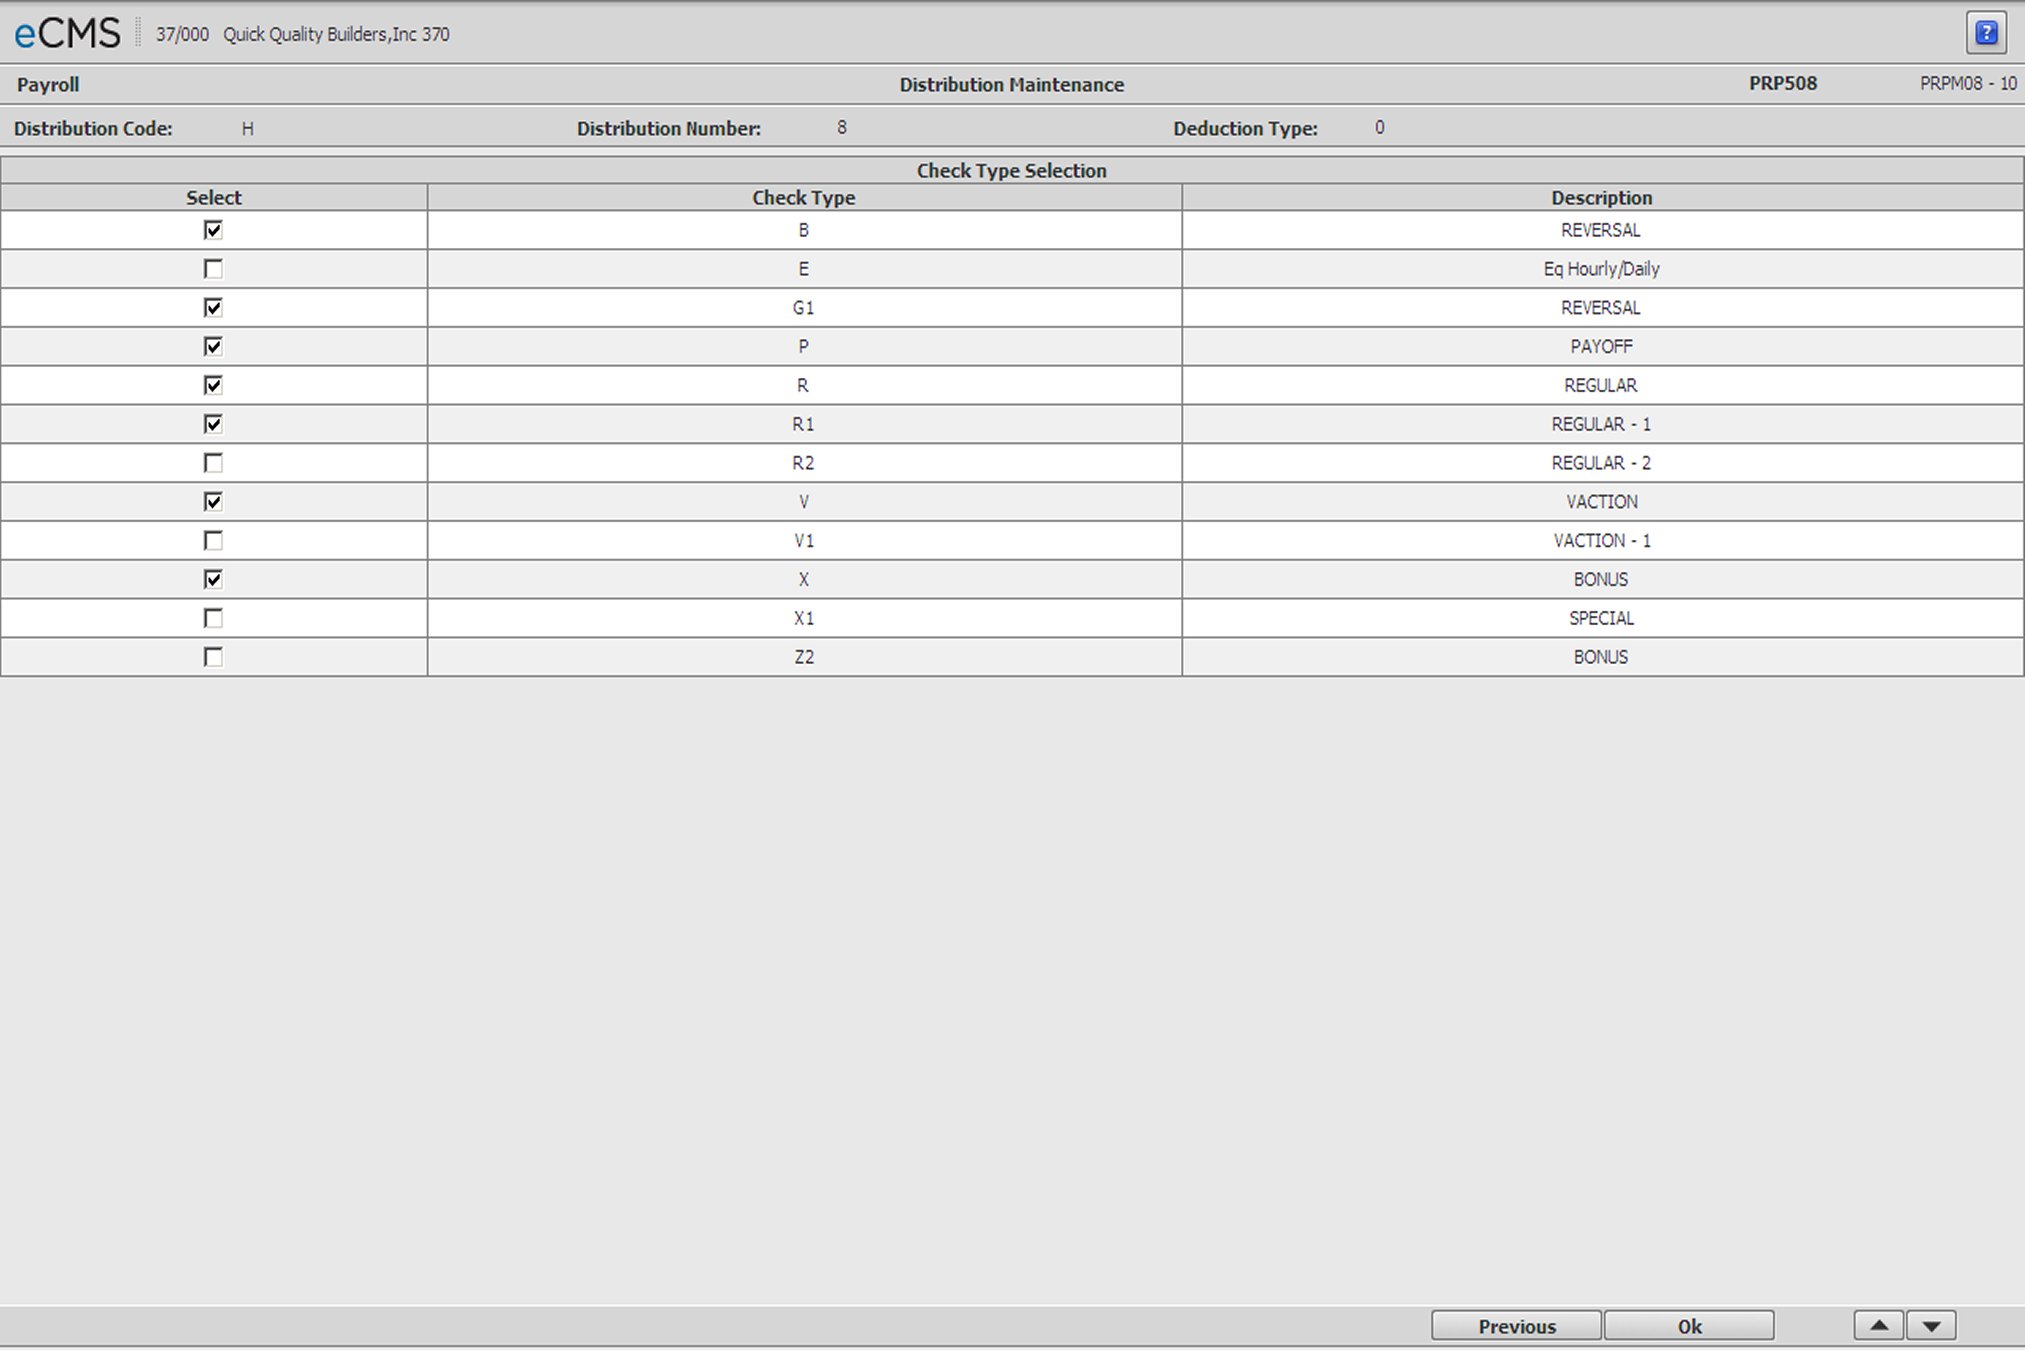The height and width of the screenshot is (1350, 2025).
Task: Click the 37/000 company number text
Action: coord(182,34)
